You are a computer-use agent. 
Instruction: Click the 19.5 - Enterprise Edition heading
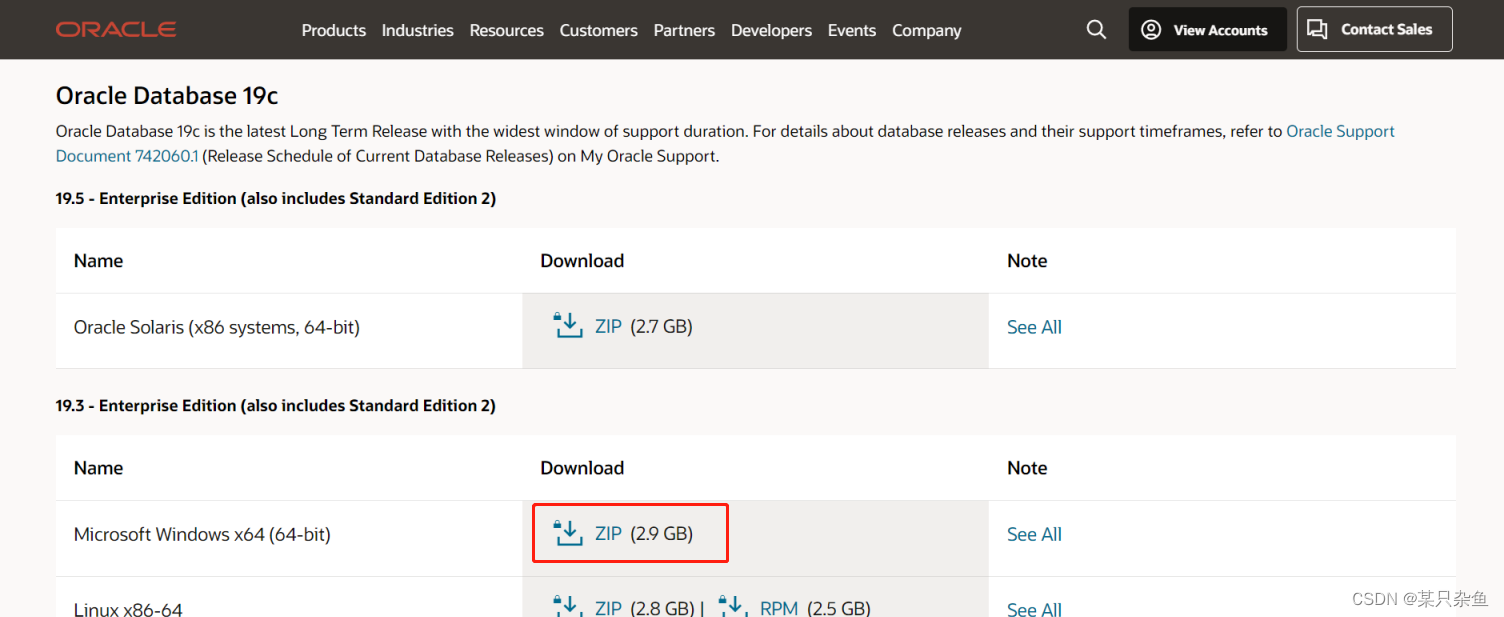(x=276, y=198)
